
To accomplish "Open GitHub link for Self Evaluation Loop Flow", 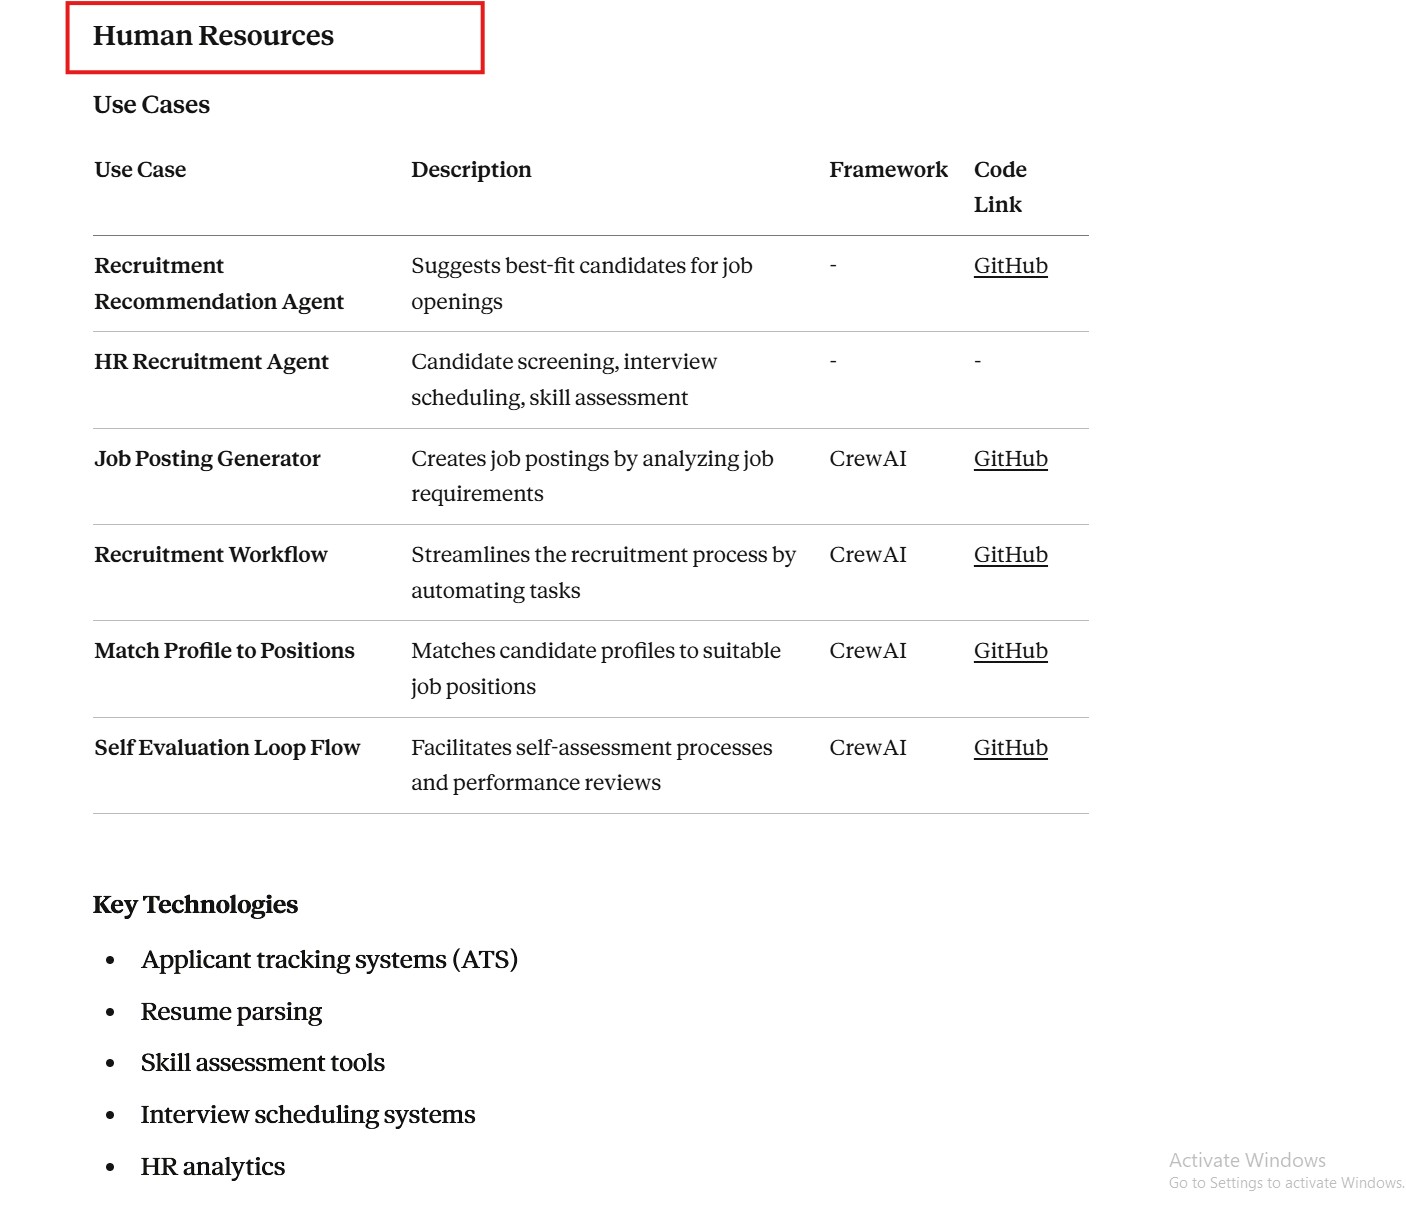I will coord(1010,748).
